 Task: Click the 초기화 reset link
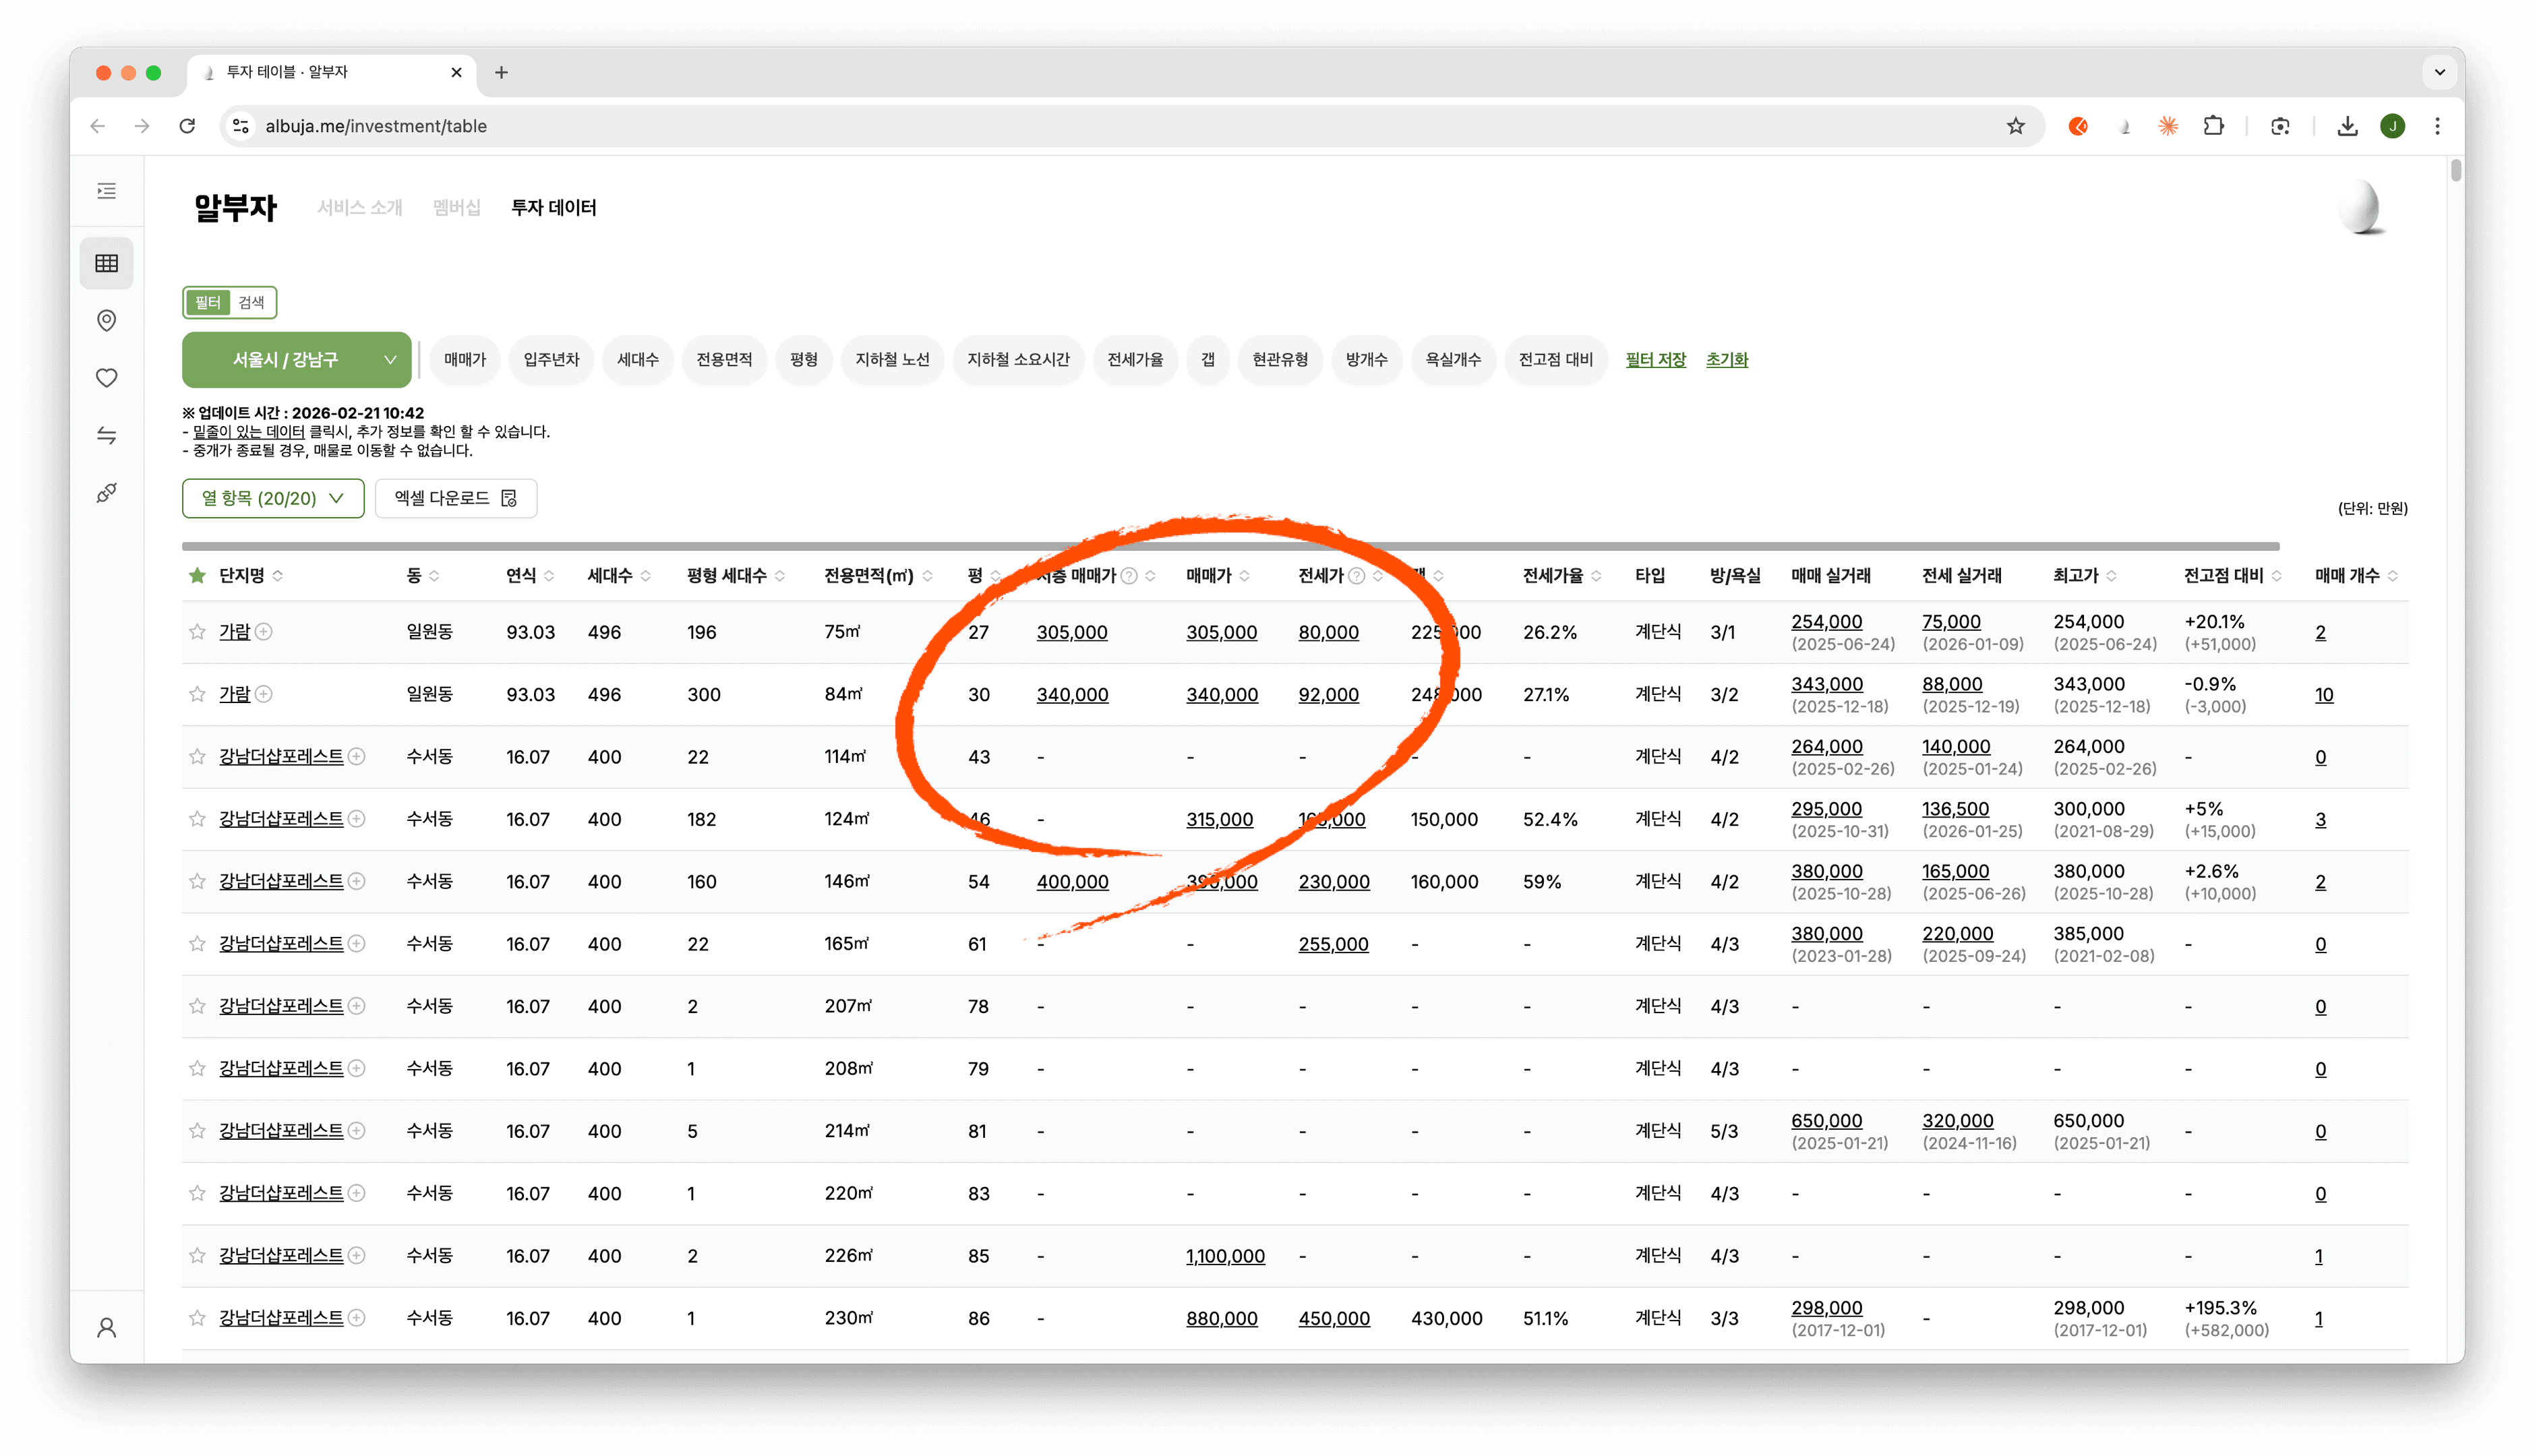(1726, 359)
